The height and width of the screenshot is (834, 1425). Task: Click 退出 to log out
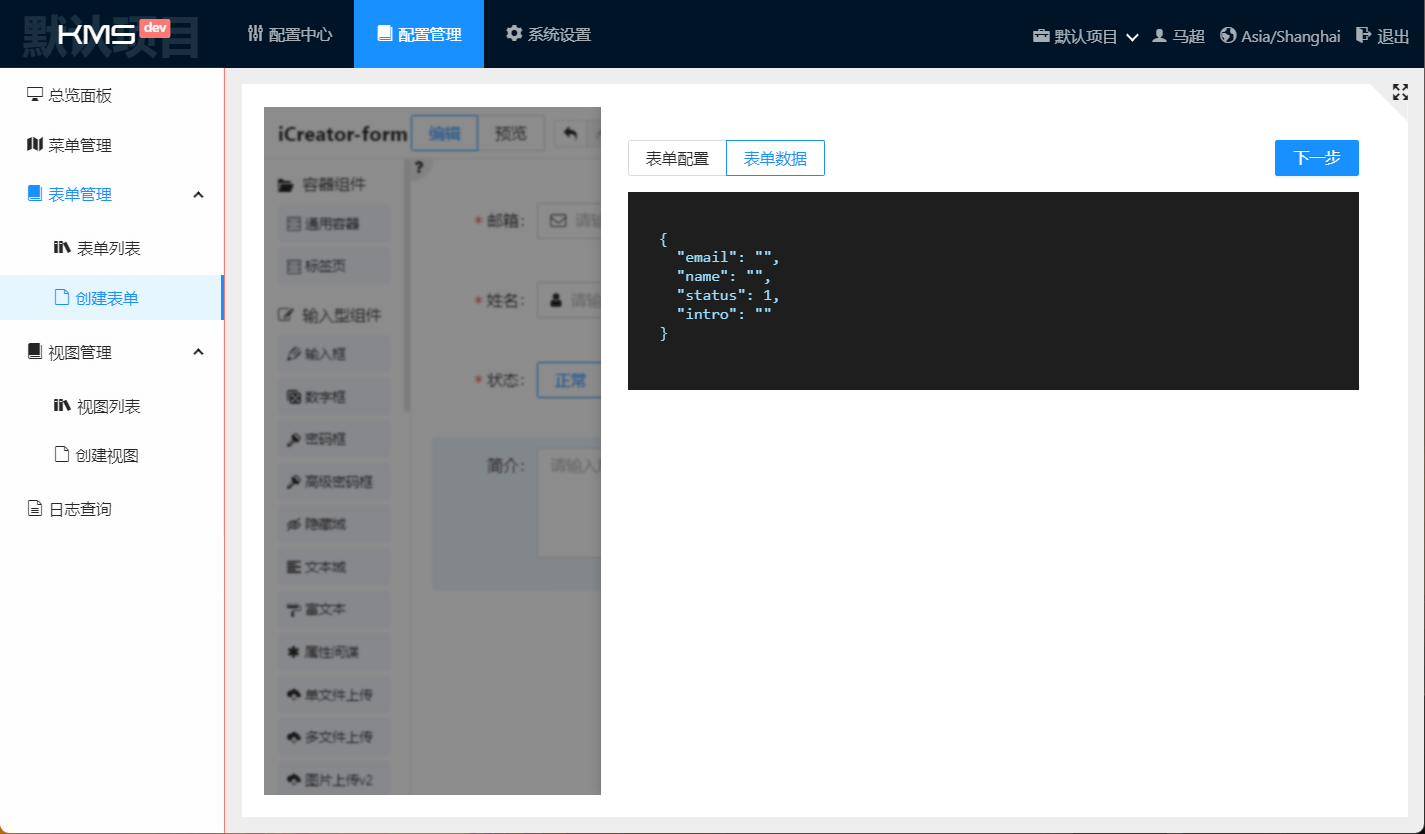click(1382, 36)
